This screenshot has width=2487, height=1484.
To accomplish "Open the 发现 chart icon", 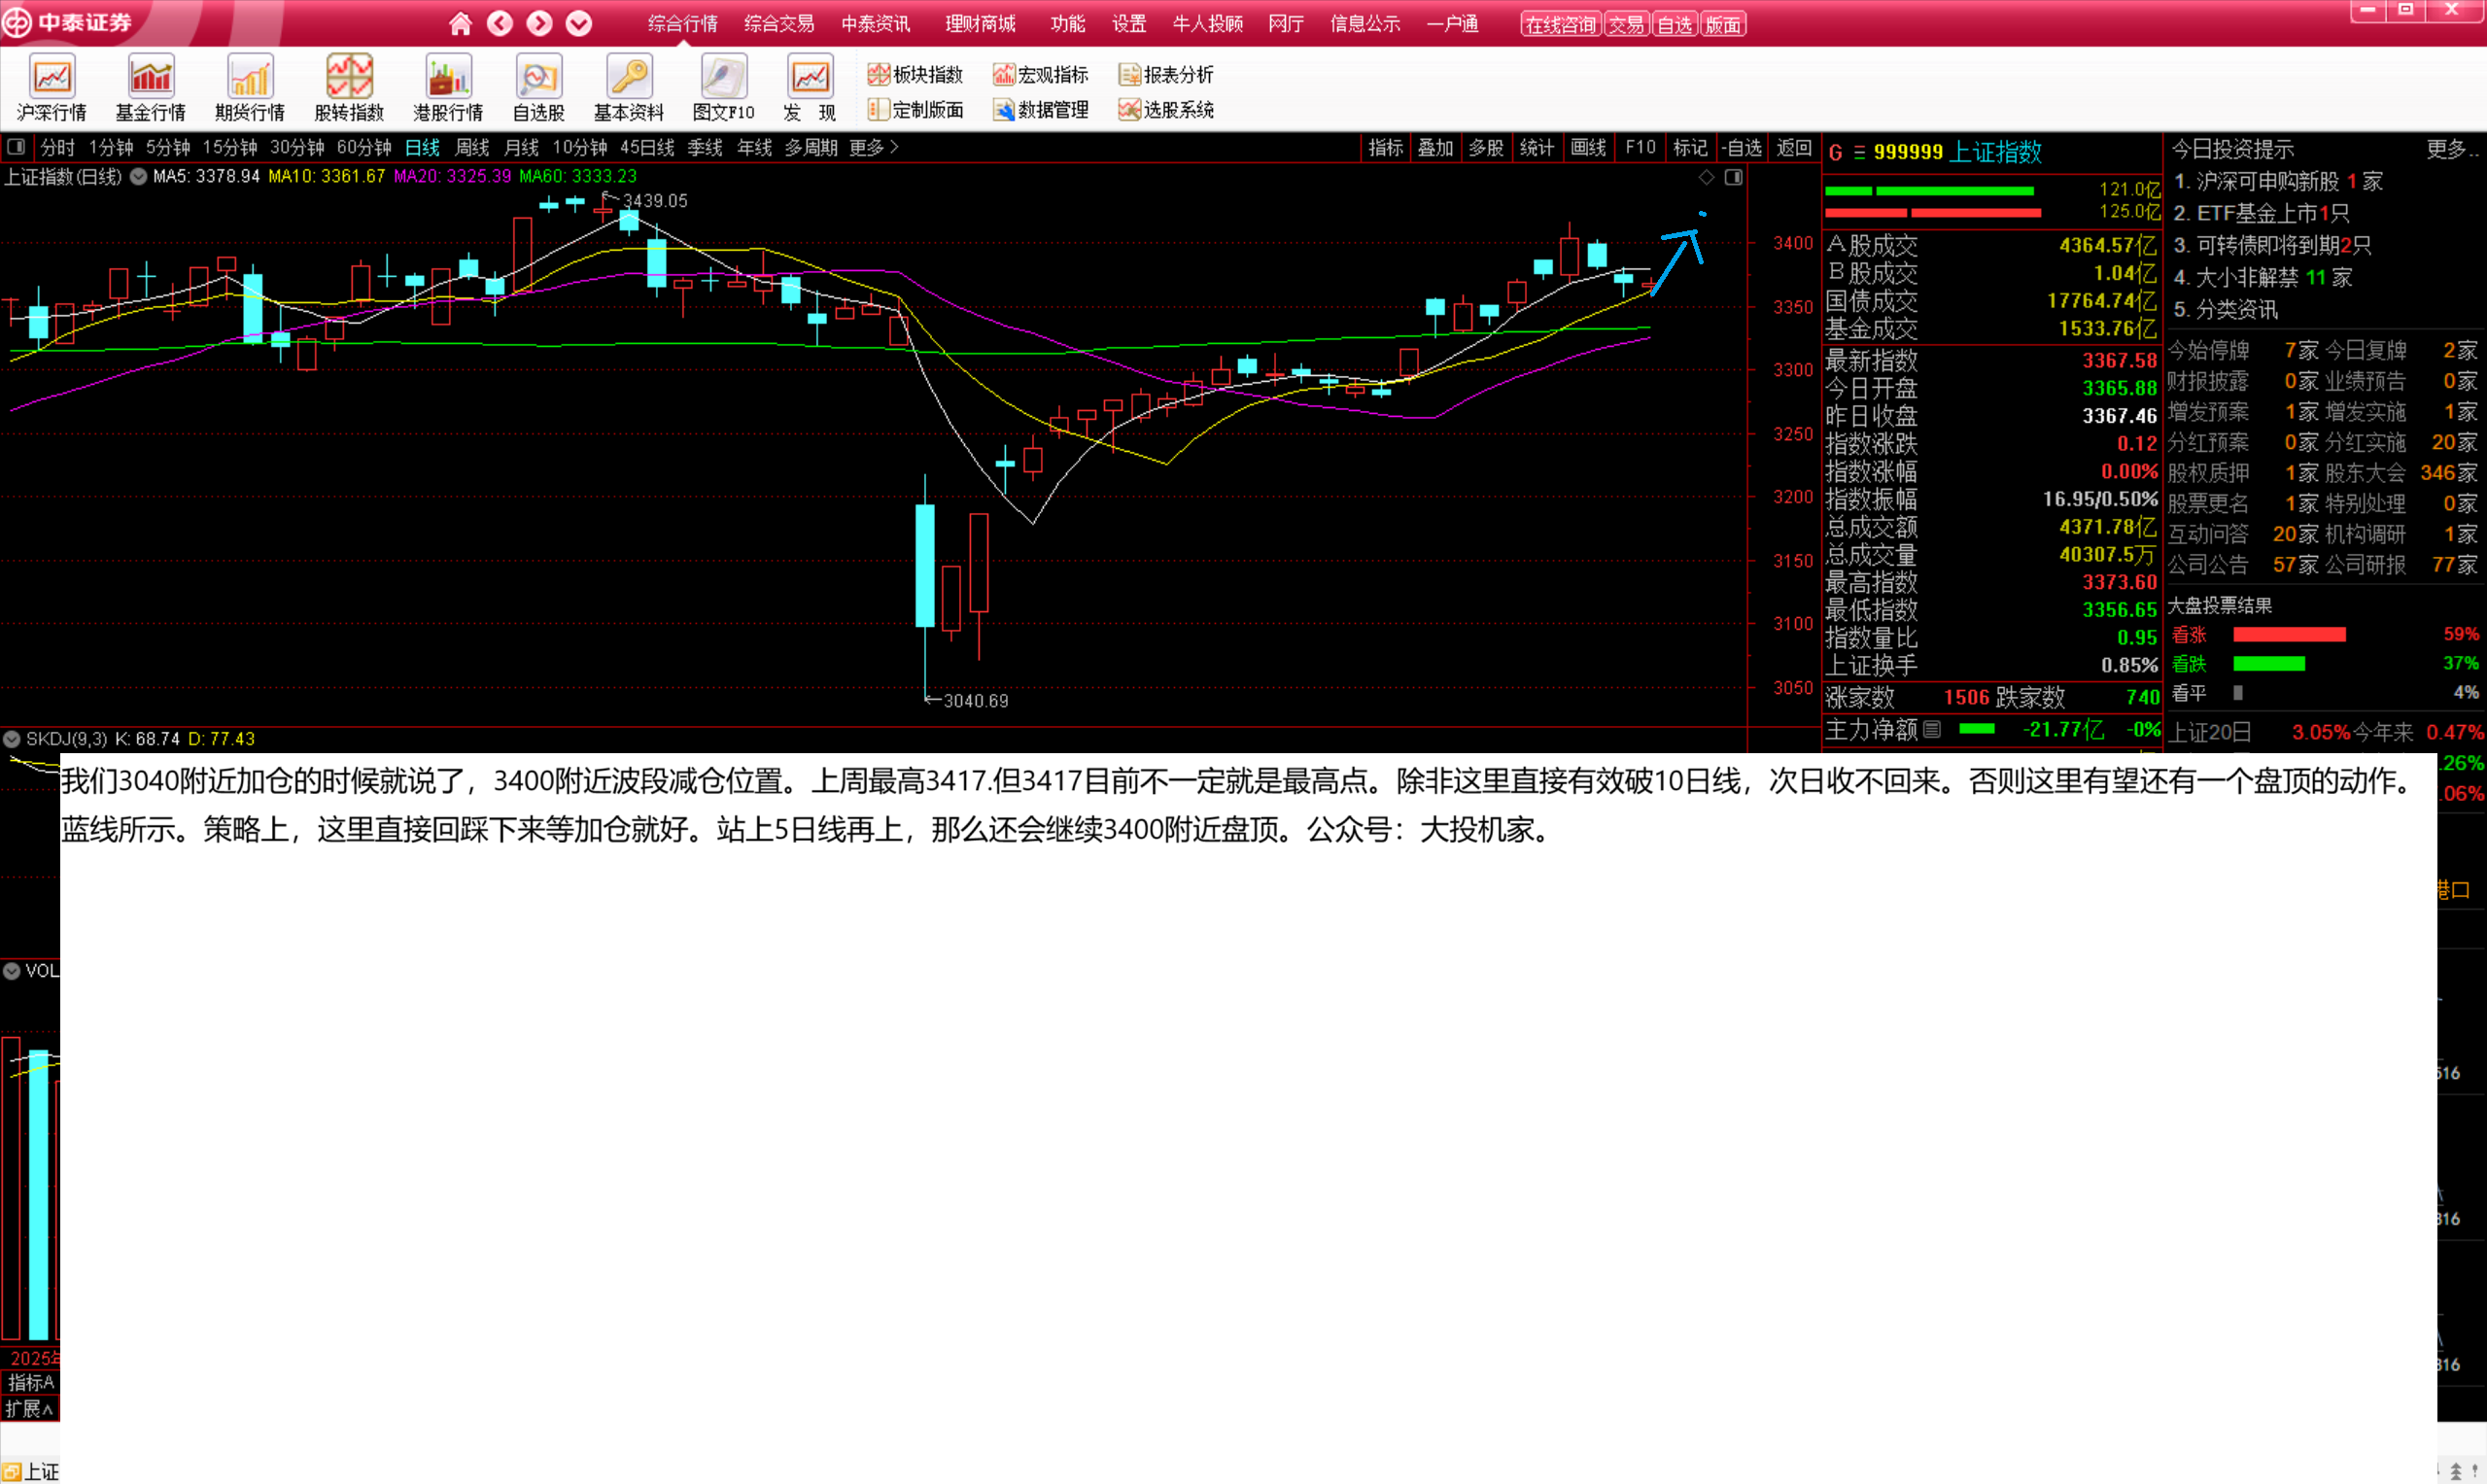I will pyautogui.click(x=810, y=88).
